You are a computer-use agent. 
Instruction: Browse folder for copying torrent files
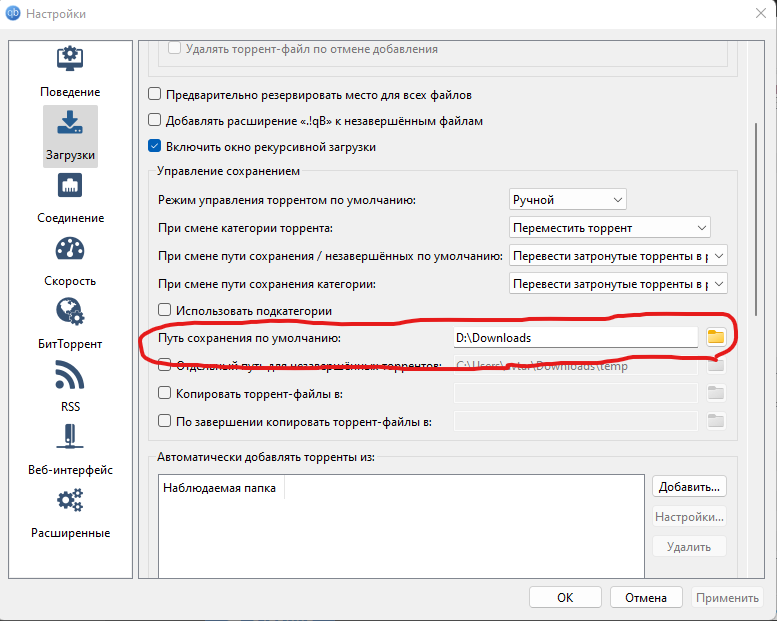[x=716, y=394]
